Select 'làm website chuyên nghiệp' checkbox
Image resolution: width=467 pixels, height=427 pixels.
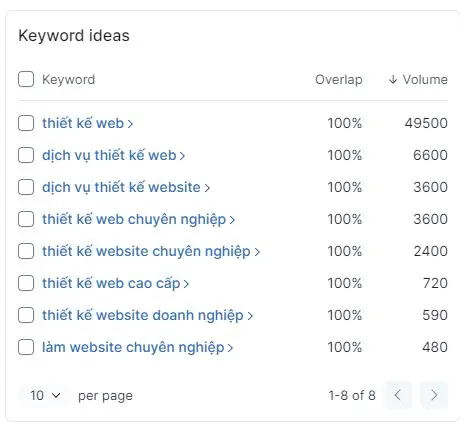[x=26, y=347]
